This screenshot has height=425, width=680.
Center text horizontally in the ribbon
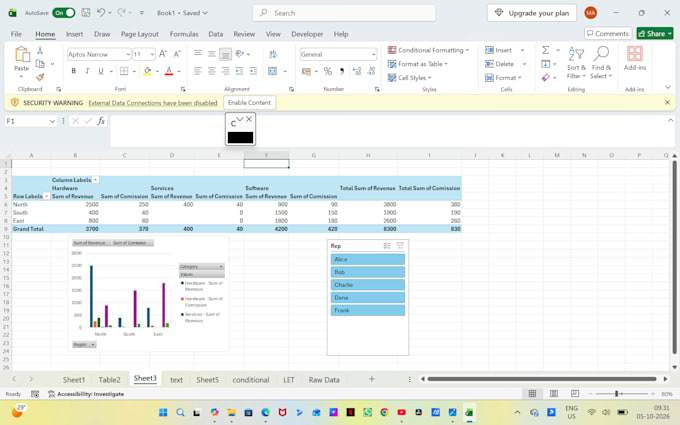tap(212, 71)
